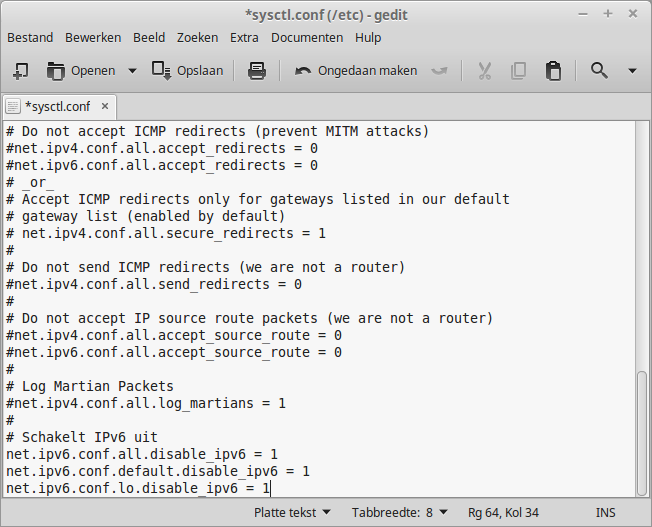Click the search magnifier icon
Screen dimensions: 652x527
click(599, 71)
